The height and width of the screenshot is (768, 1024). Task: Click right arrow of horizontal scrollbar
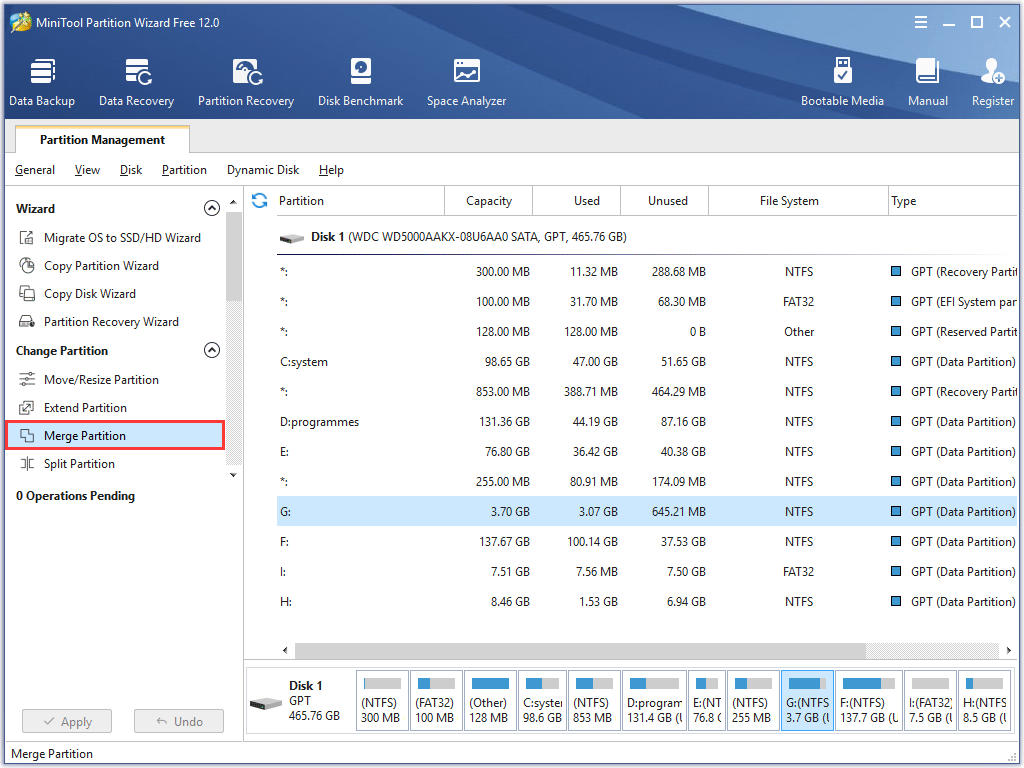(1009, 650)
